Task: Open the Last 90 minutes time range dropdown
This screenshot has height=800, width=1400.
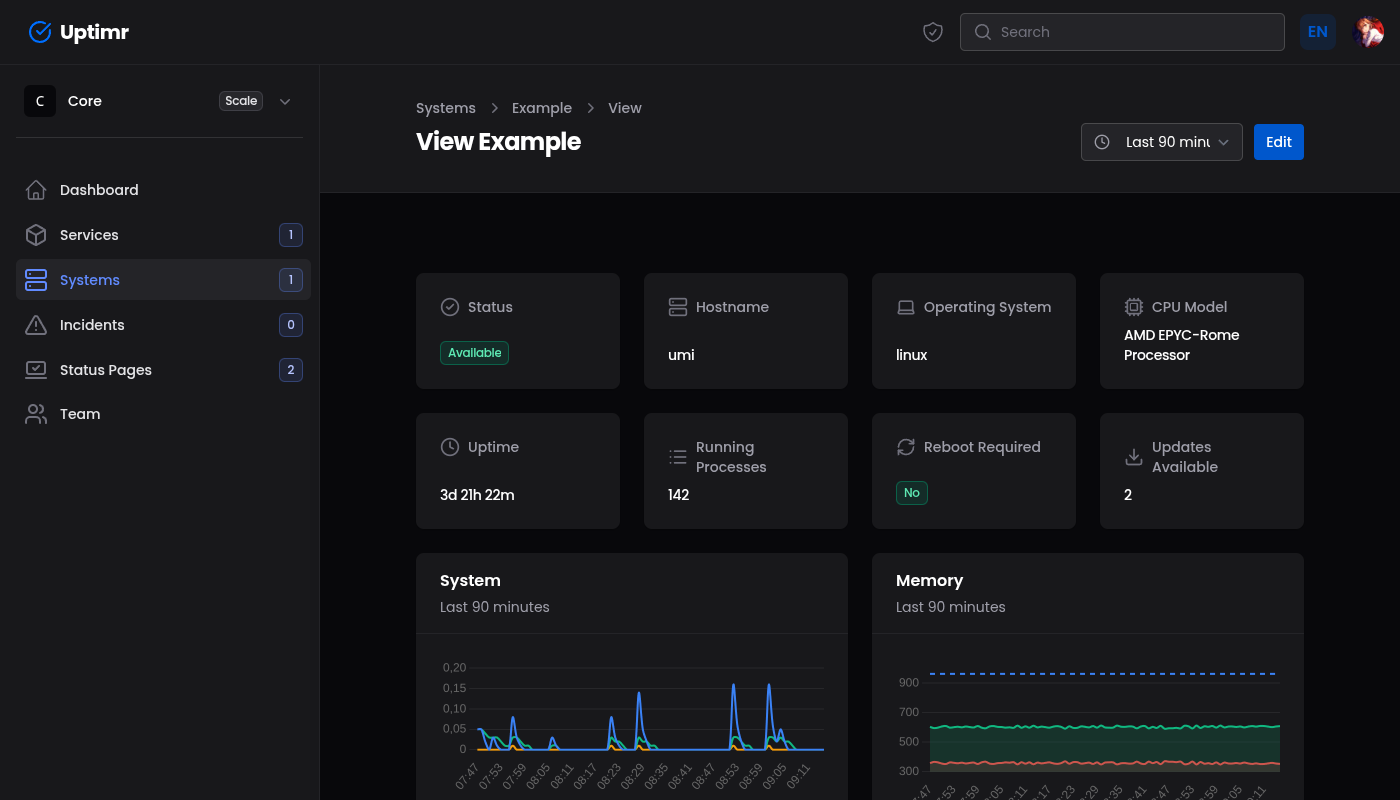Action: click(1162, 142)
